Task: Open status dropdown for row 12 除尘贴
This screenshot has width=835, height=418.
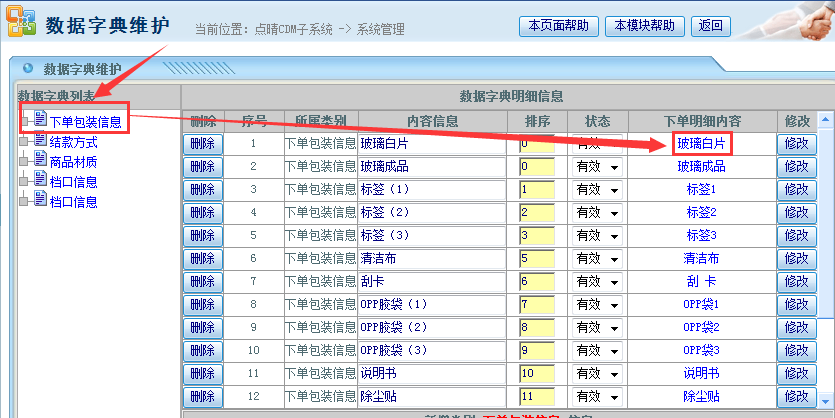Action: [x=597, y=397]
